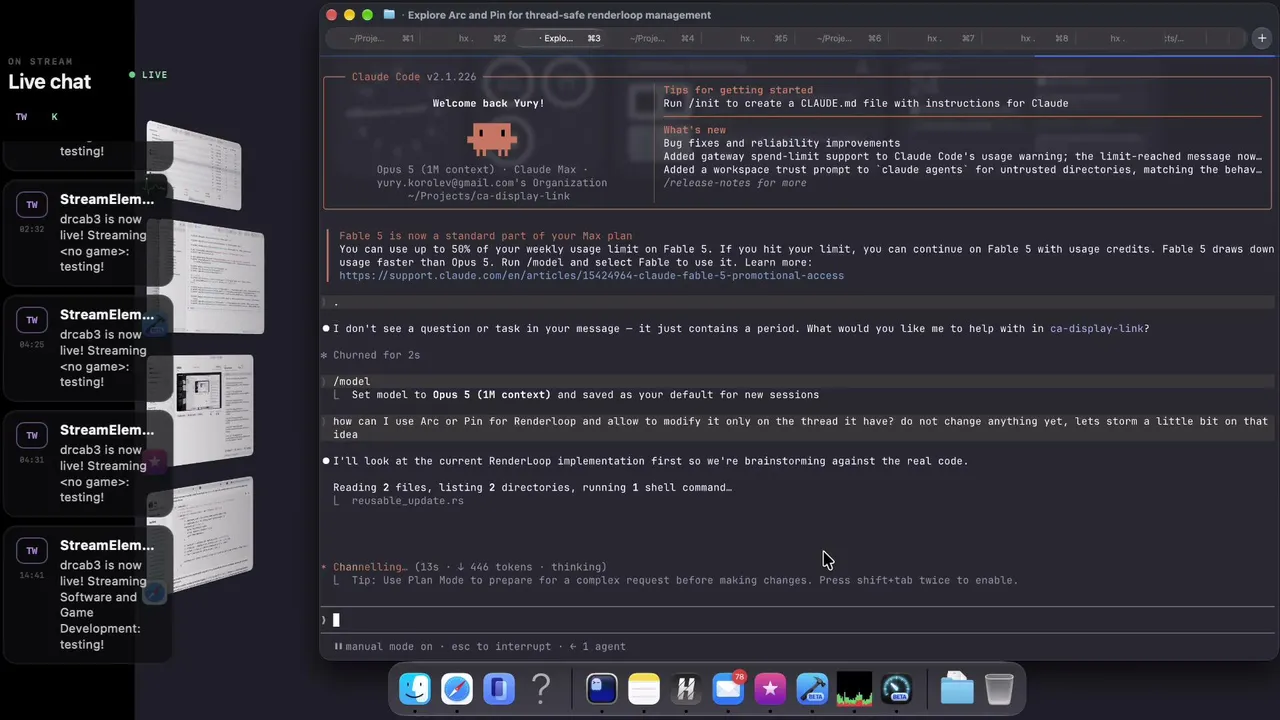Switch to the ⌘4 ~/Proje… terminal tab
This screenshot has width=1280, height=720.
[x=661, y=38]
